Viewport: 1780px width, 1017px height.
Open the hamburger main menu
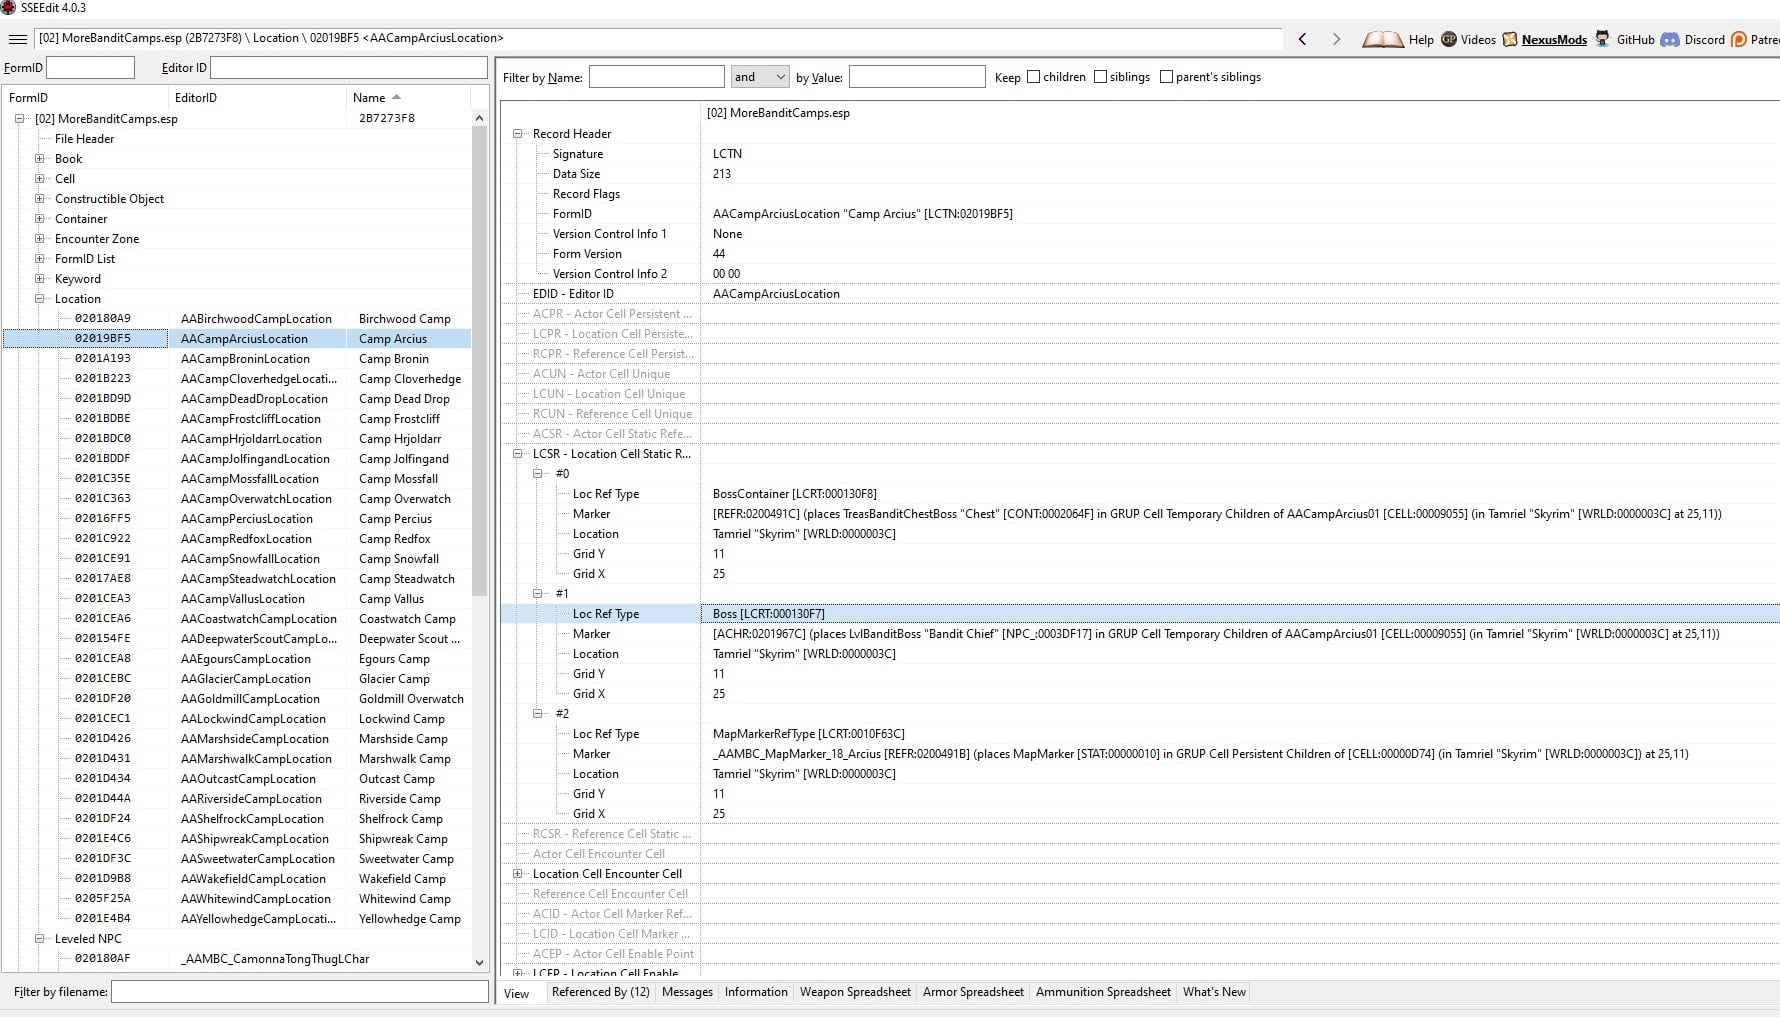(17, 39)
